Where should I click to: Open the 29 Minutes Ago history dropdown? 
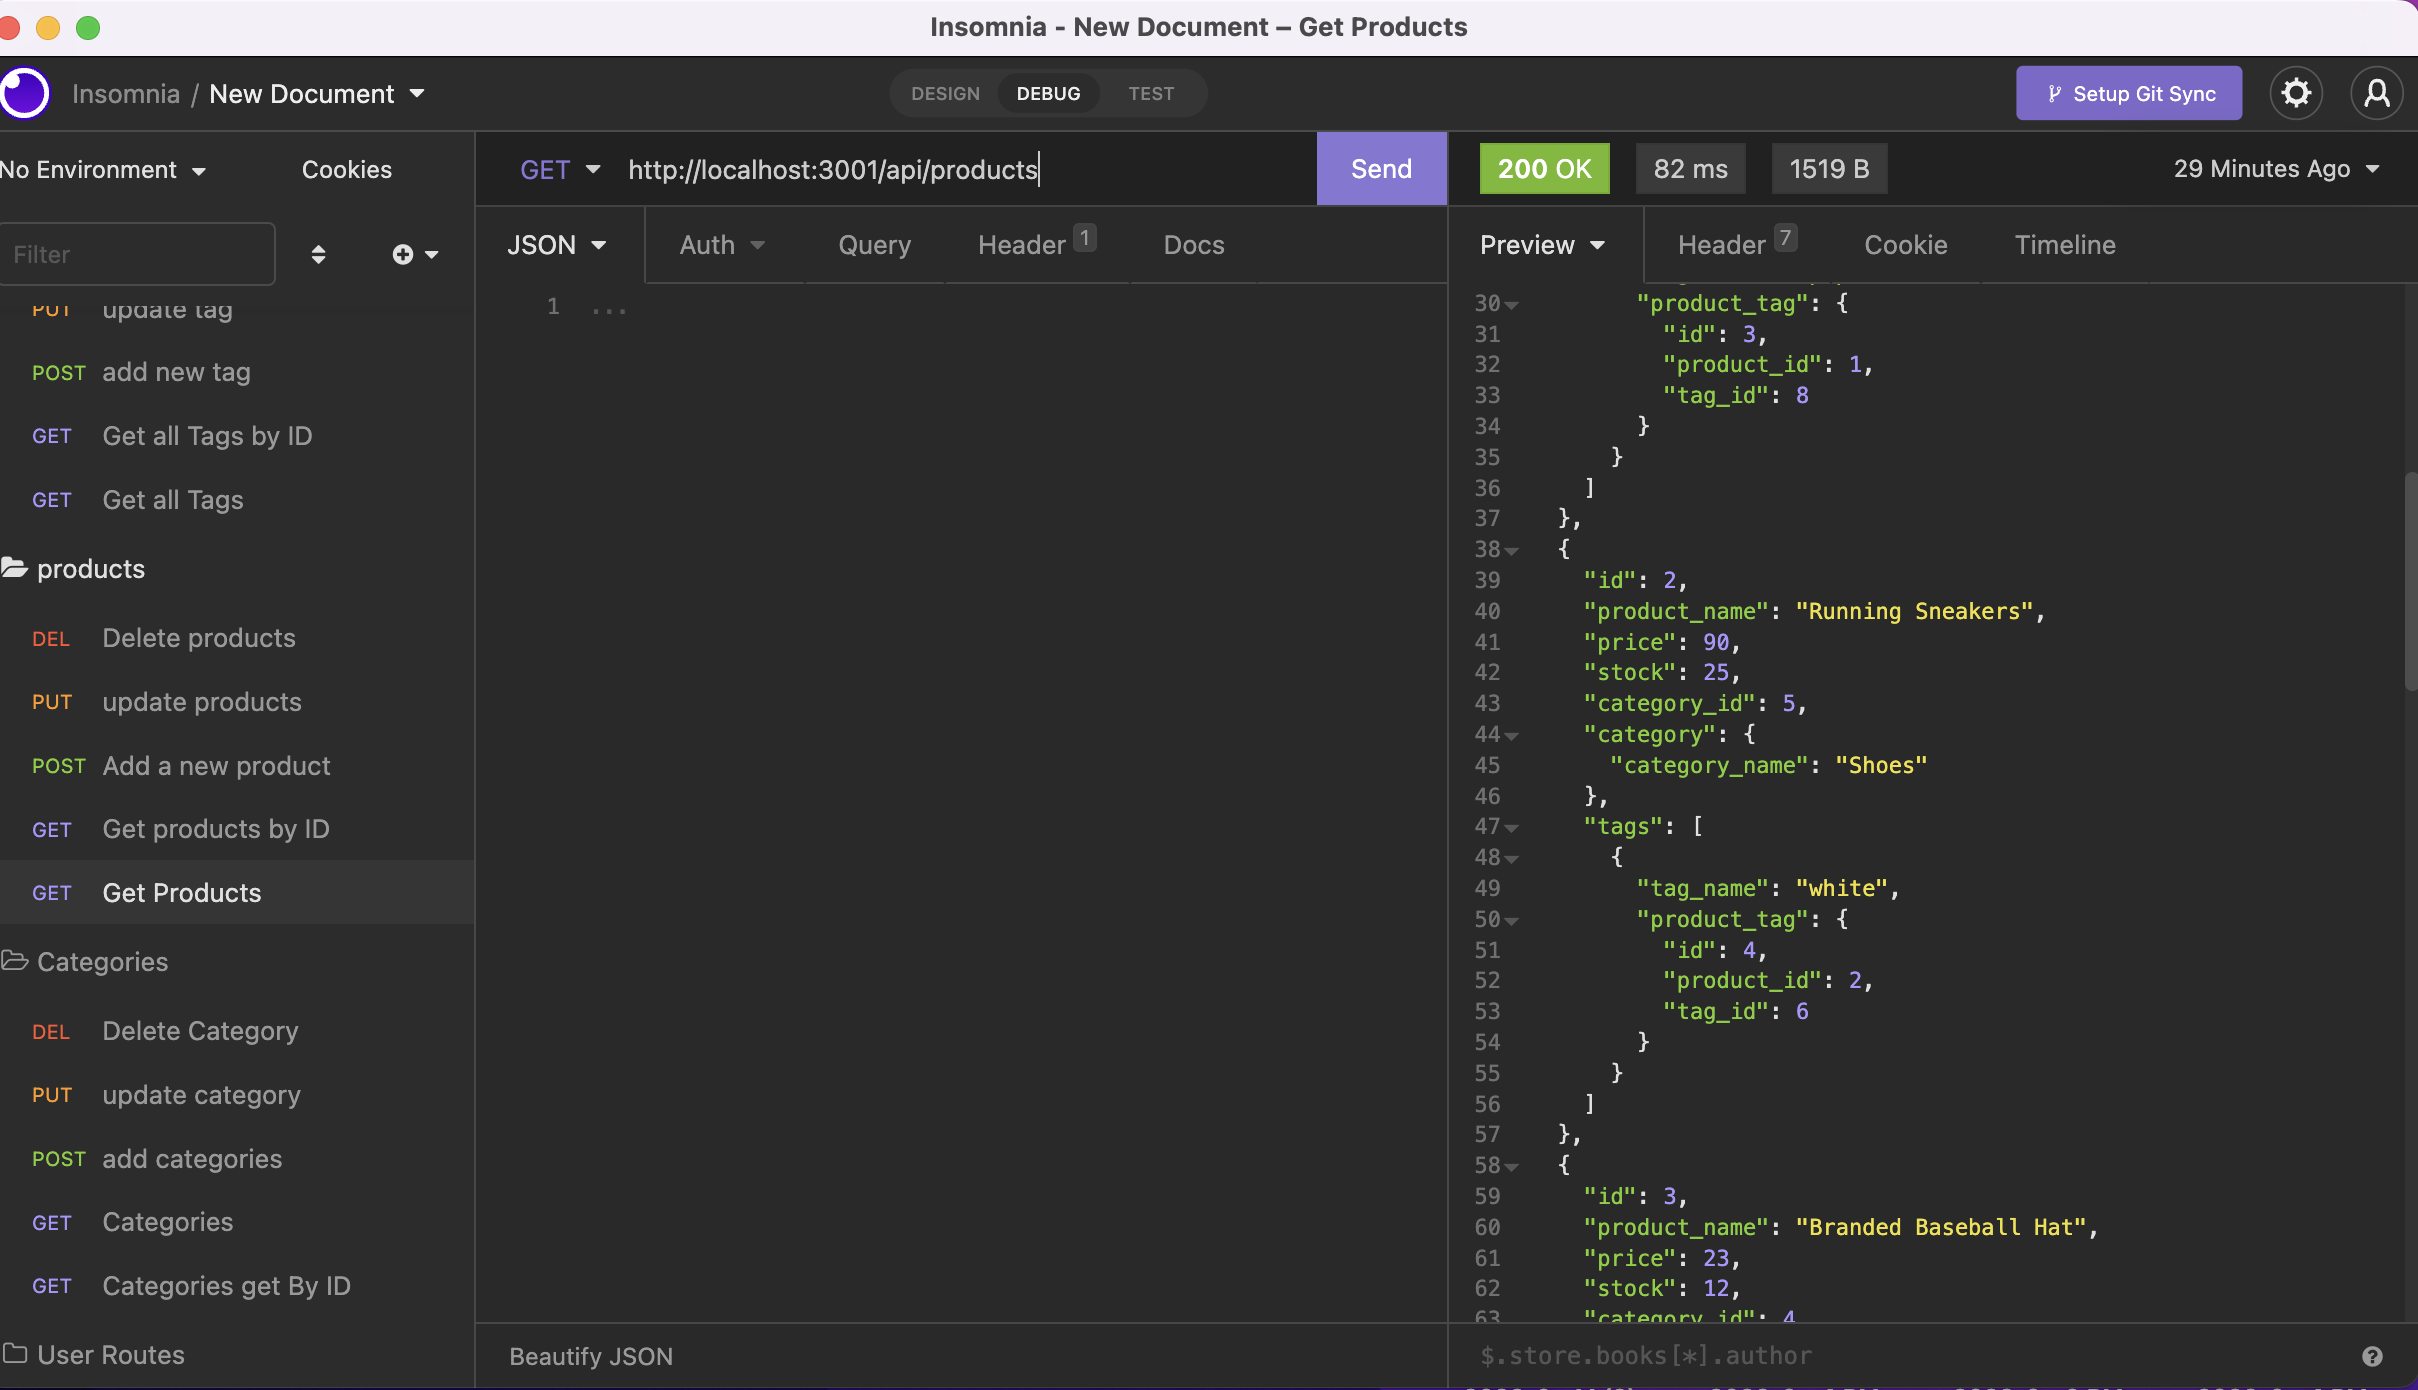[2276, 169]
